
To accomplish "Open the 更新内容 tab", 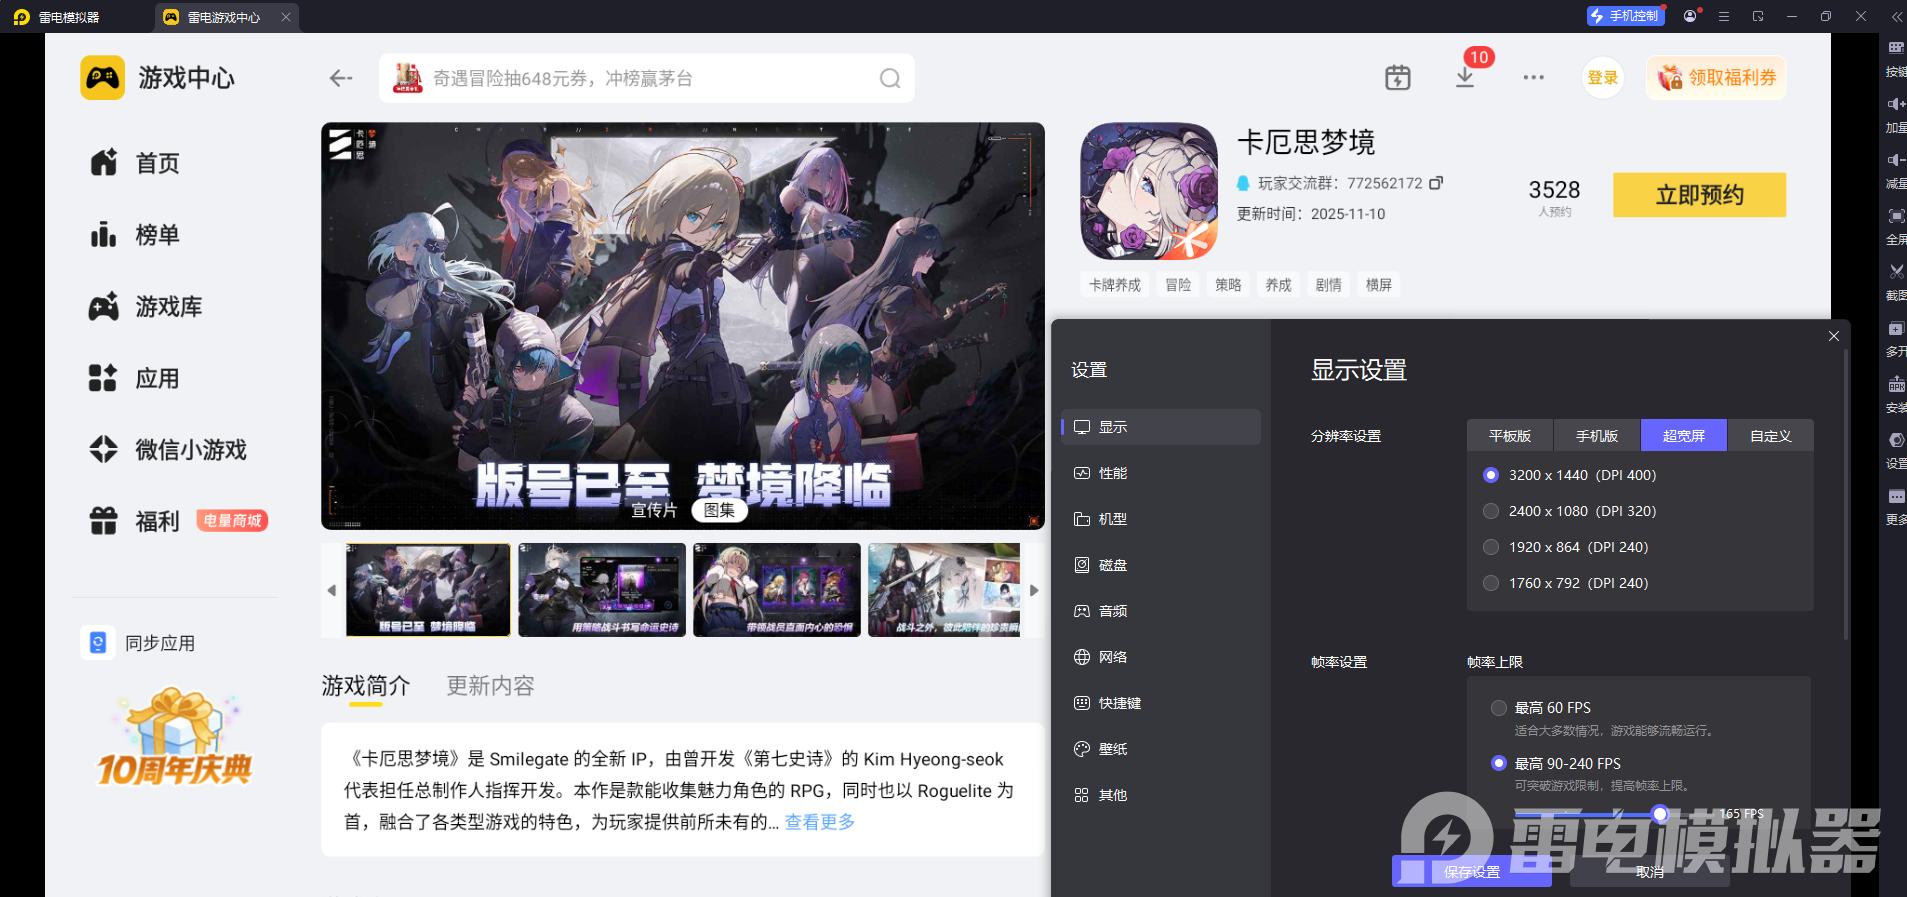I will click(490, 686).
